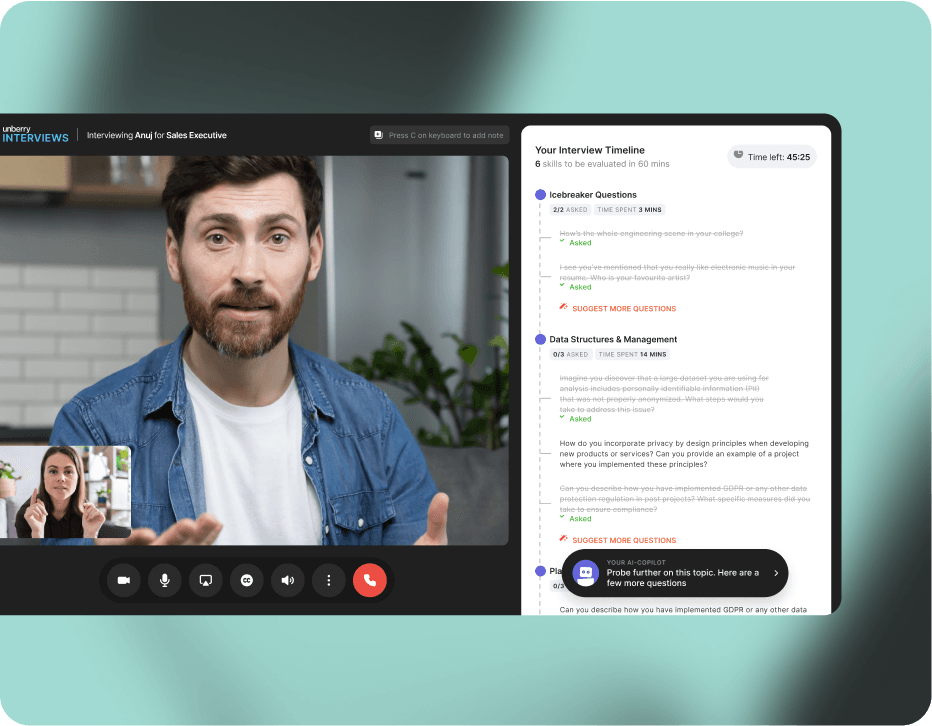
Task: Mute the microphone
Action: pos(165,580)
